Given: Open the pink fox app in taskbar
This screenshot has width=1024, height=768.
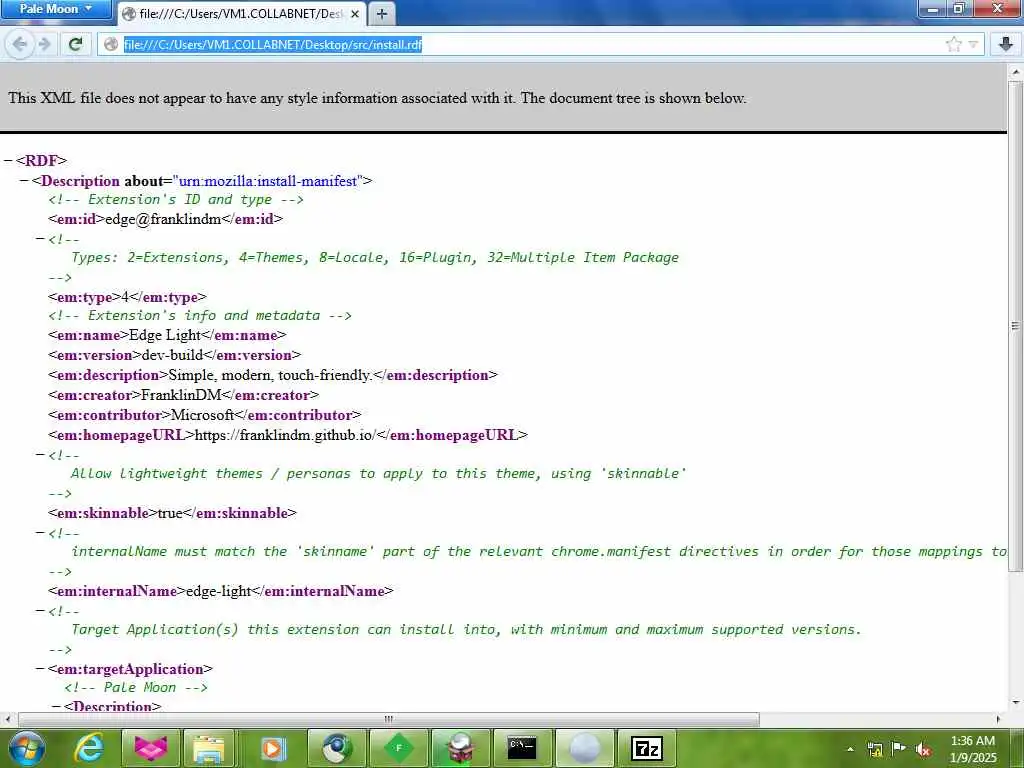Looking at the screenshot, I should click(x=151, y=748).
